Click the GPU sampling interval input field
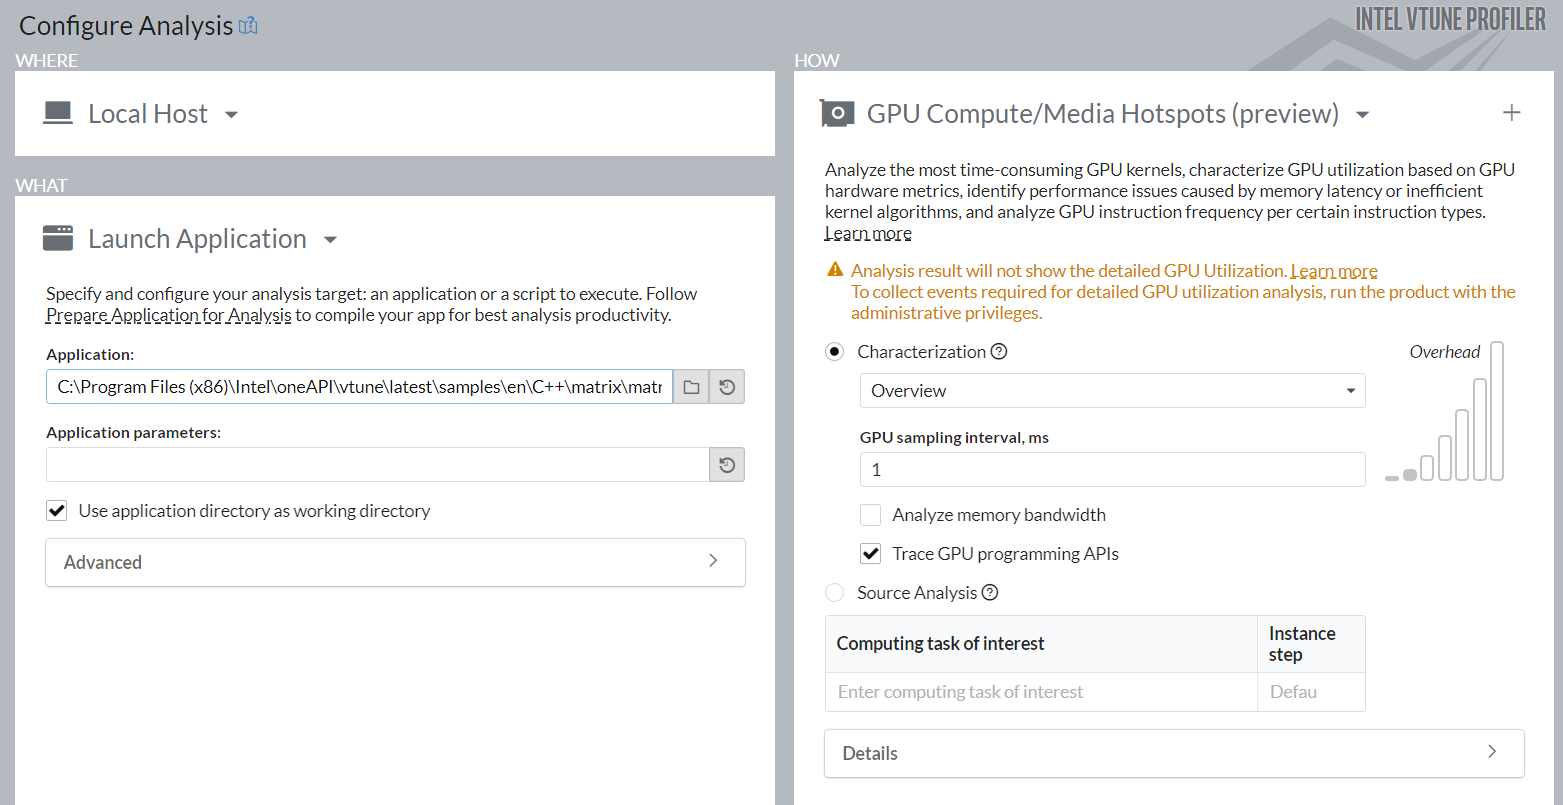 1112,470
